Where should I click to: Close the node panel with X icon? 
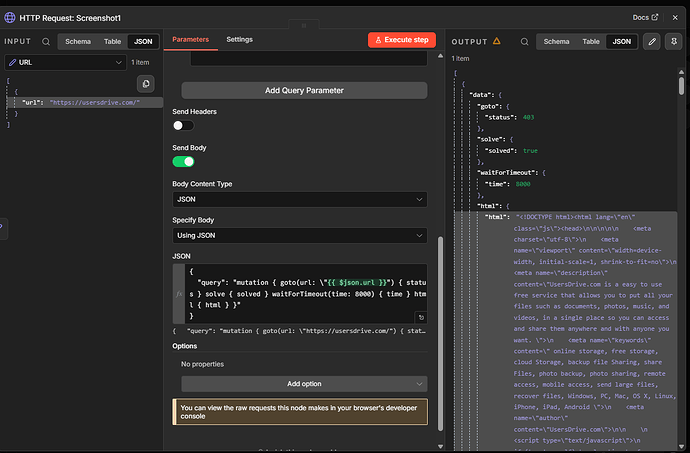(x=677, y=17)
